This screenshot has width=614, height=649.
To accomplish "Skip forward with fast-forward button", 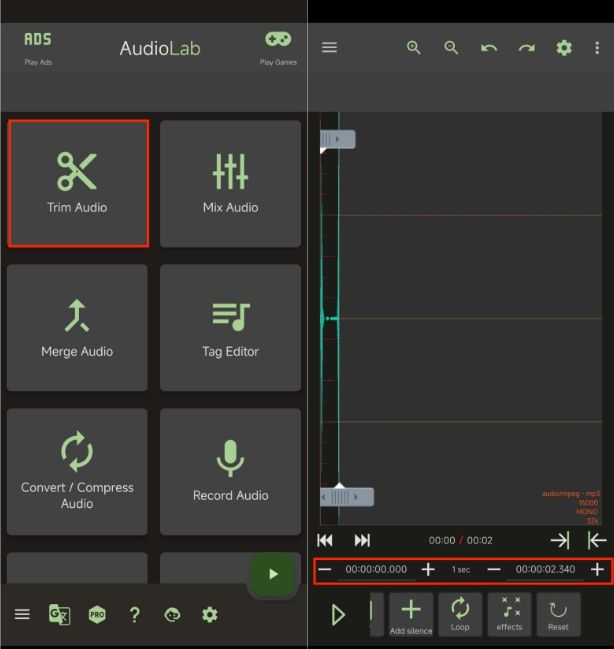I will coord(362,540).
